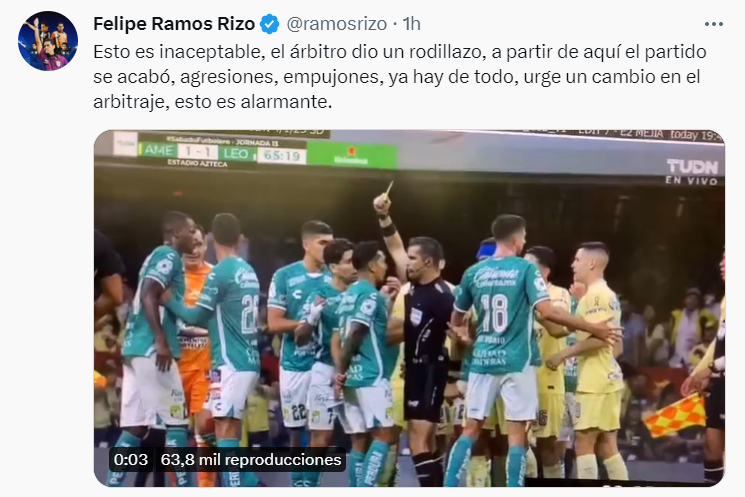Click the @ramosrizo handle
The height and width of the screenshot is (497, 745).
tap(336, 24)
